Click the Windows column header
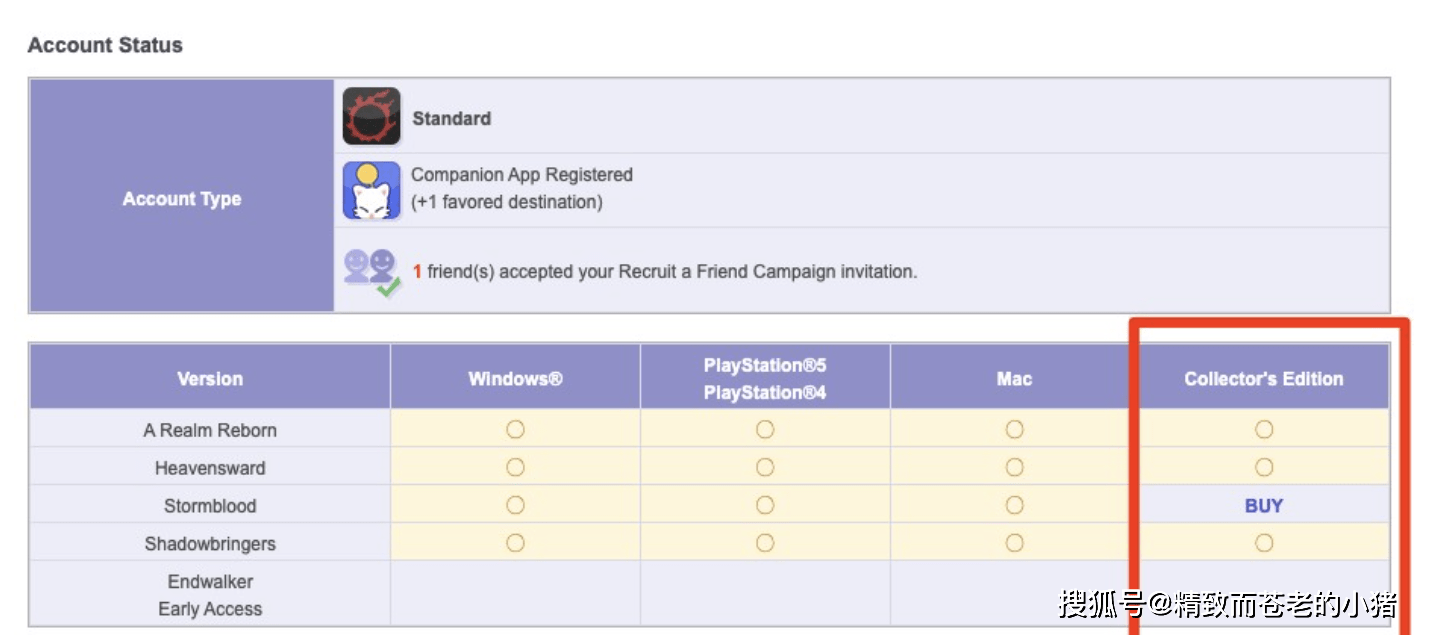This screenshot has width=1431, height=635. (x=515, y=378)
